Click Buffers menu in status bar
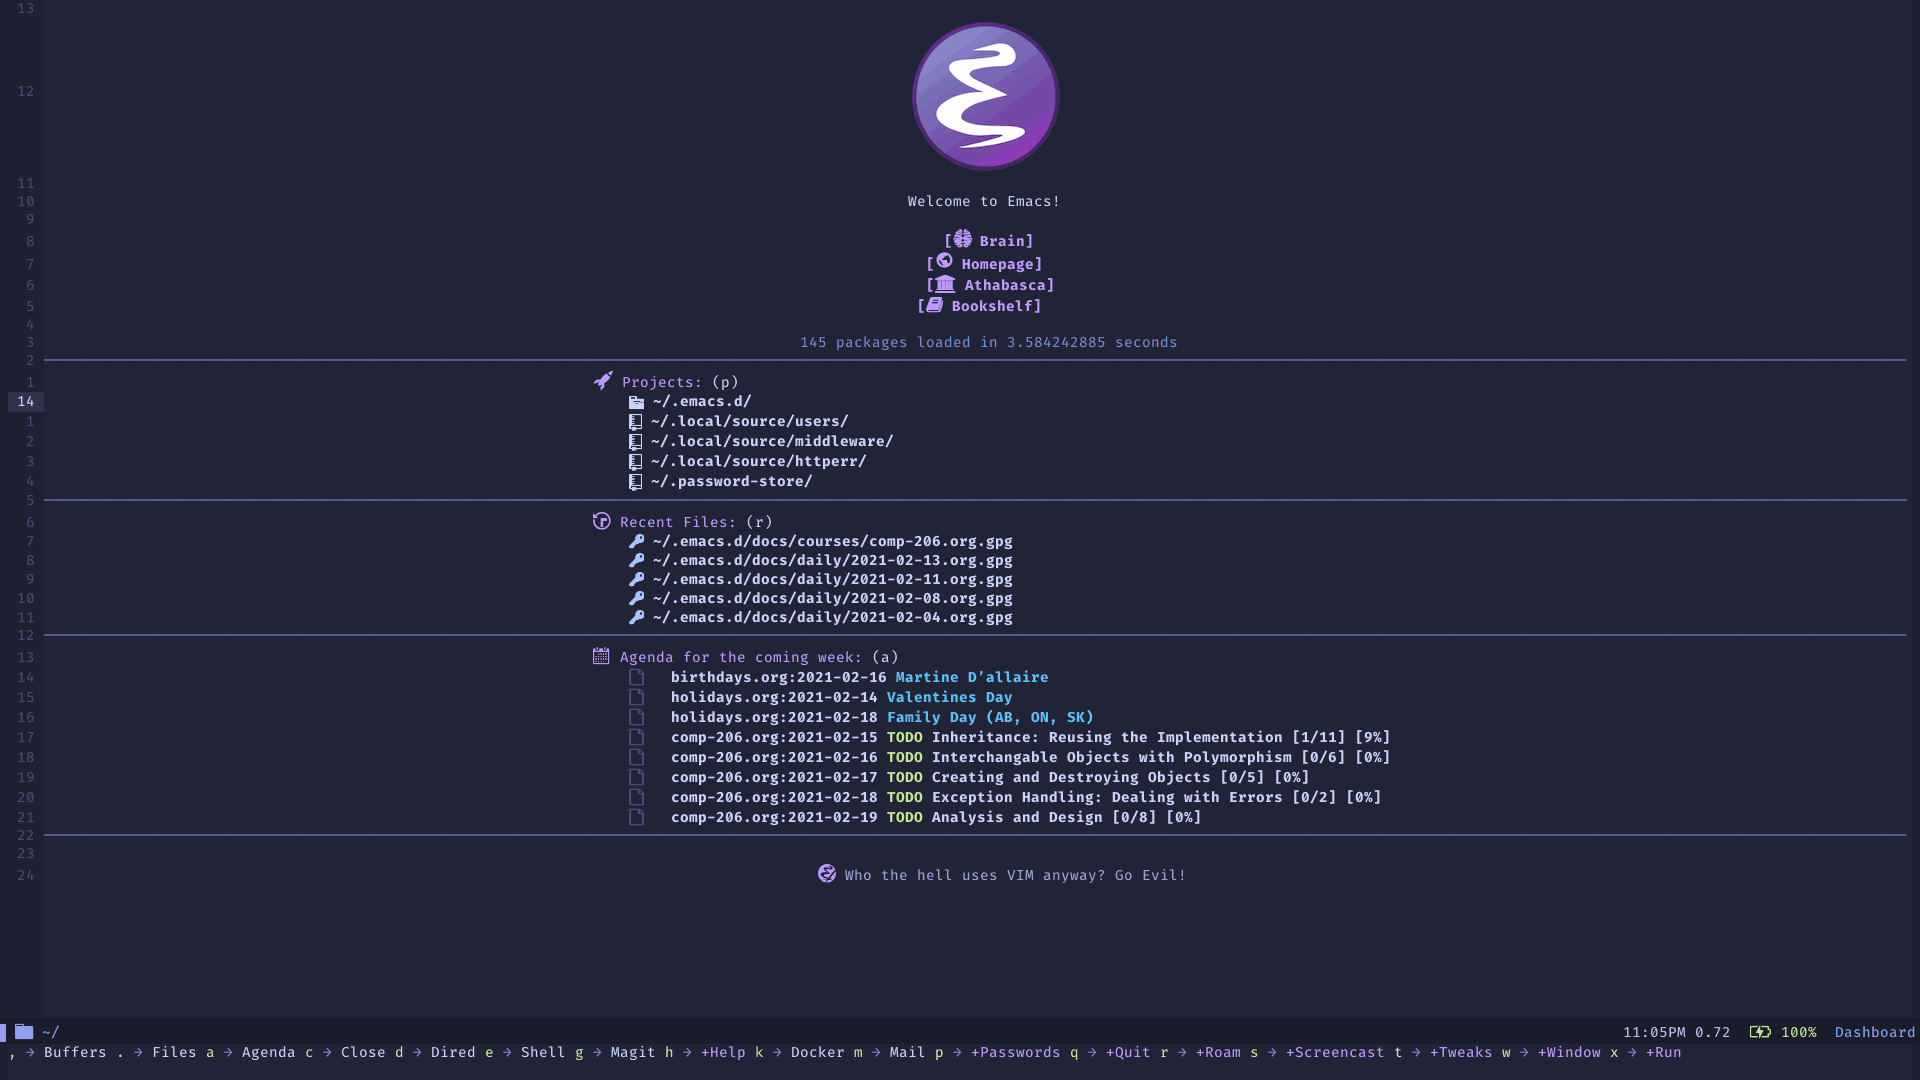1920x1080 pixels. pos(74,1052)
